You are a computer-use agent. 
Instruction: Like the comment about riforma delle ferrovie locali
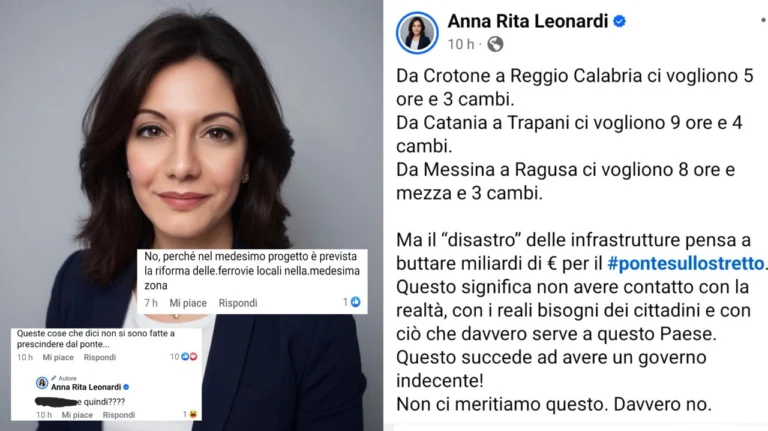[x=188, y=303]
